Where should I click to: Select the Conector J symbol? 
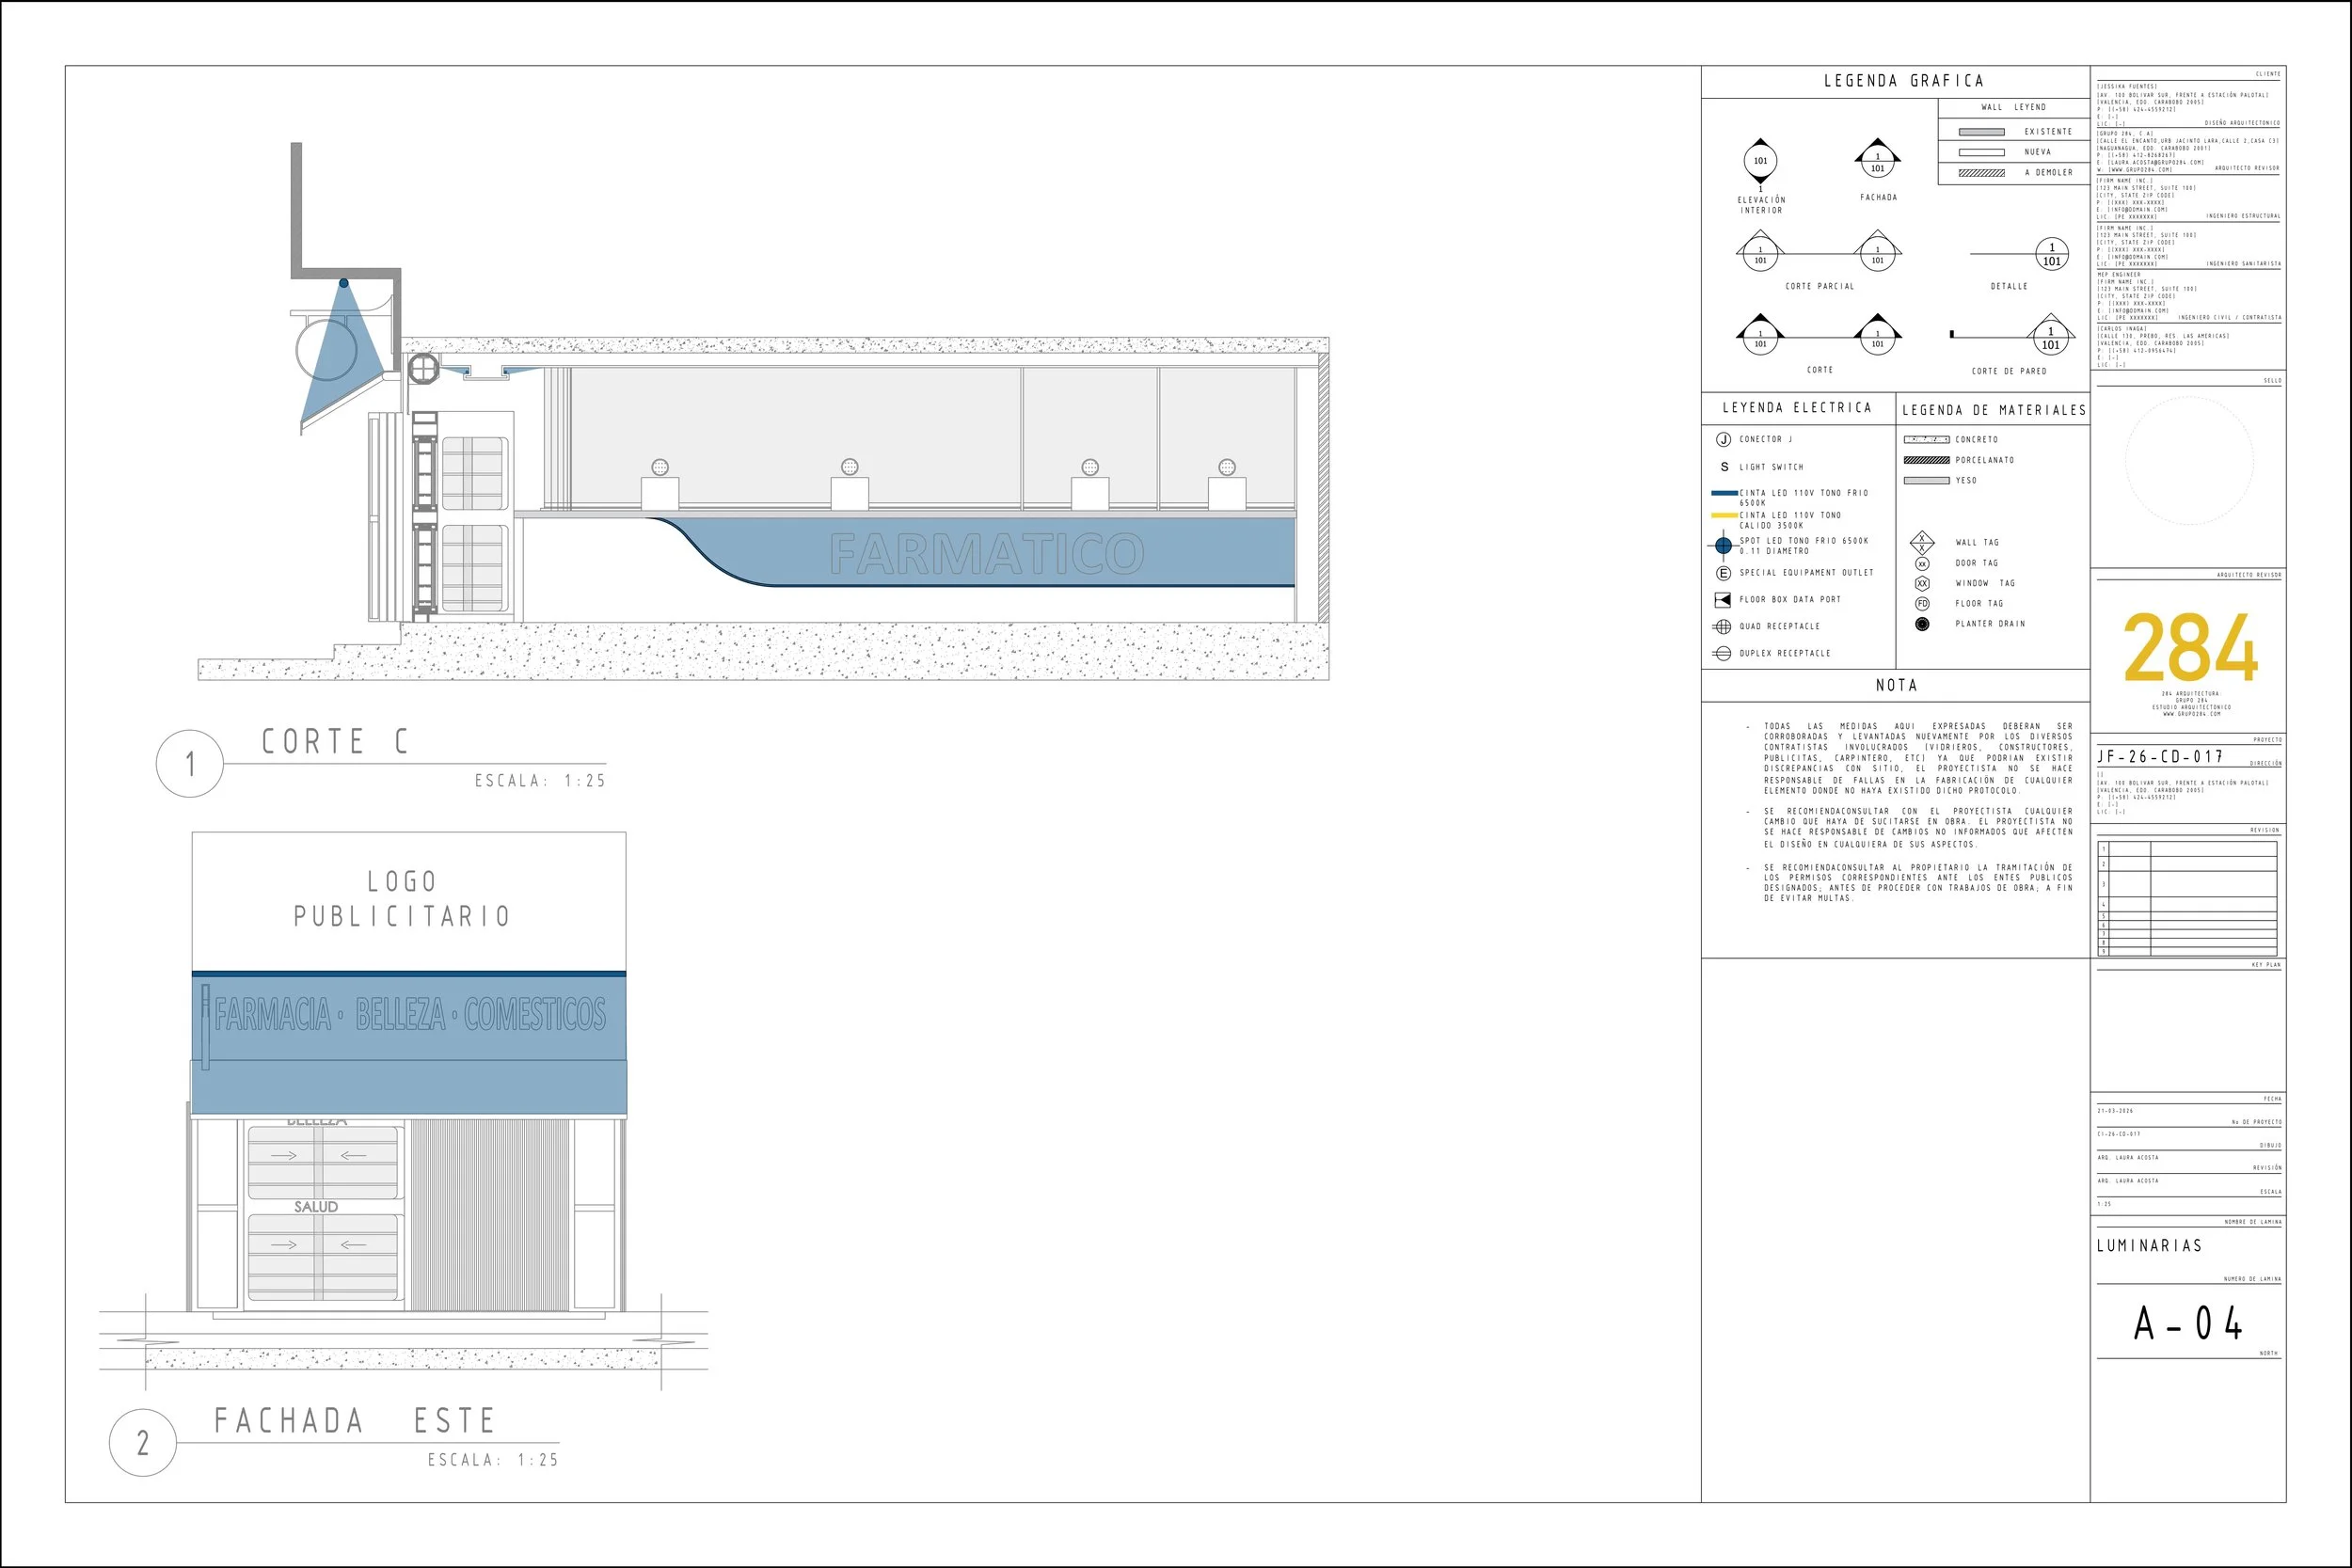click(1723, 439)
